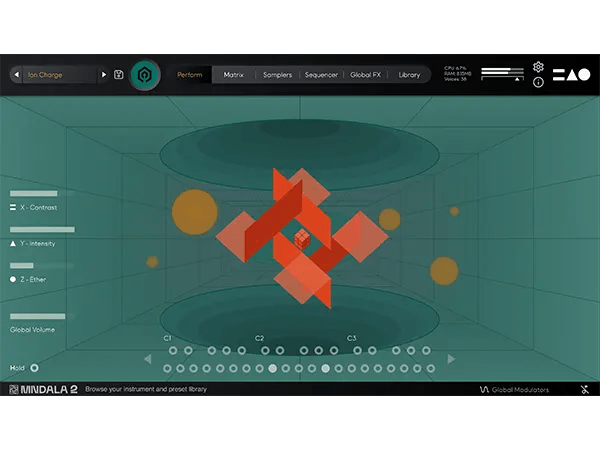This screenshot has height=450, width=600.
Task: Click the white circle shape icon in header
Action: (x=584, y=75)
